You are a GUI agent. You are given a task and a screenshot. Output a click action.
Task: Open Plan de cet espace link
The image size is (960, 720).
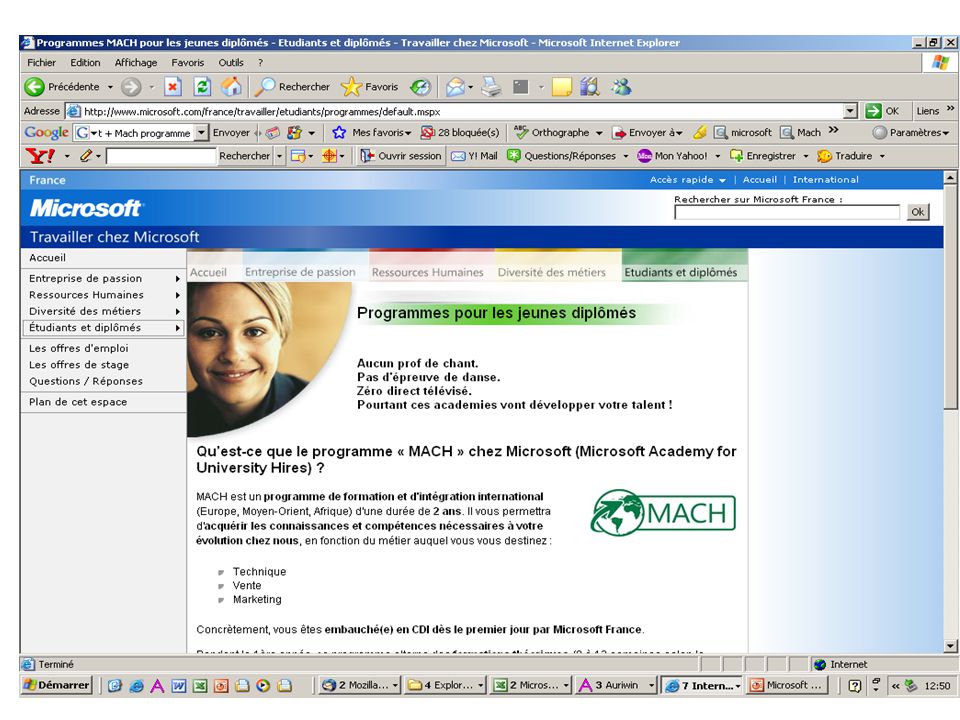click(x=78, y=402)
